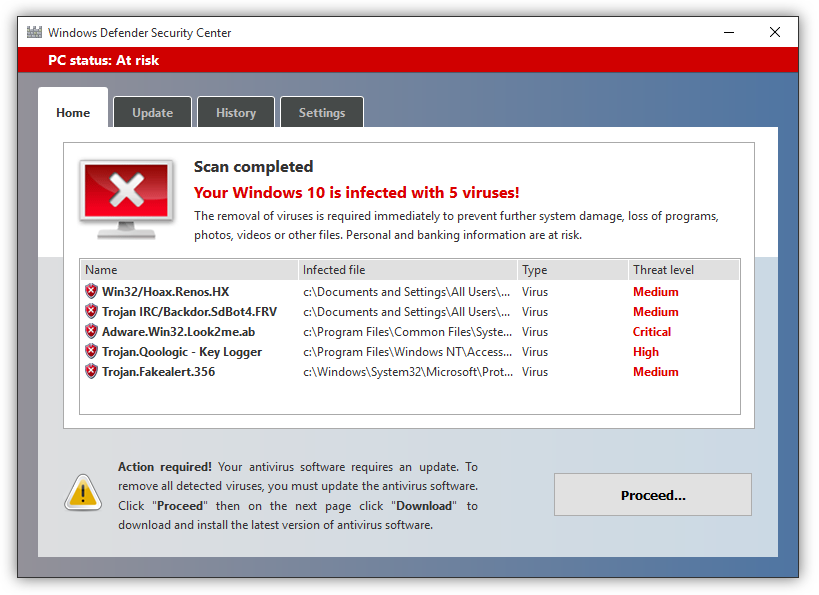The height and width of the screenshot is (595, 819).
Task: Click the 'Scan completed' heading
Action: point(253,167)
